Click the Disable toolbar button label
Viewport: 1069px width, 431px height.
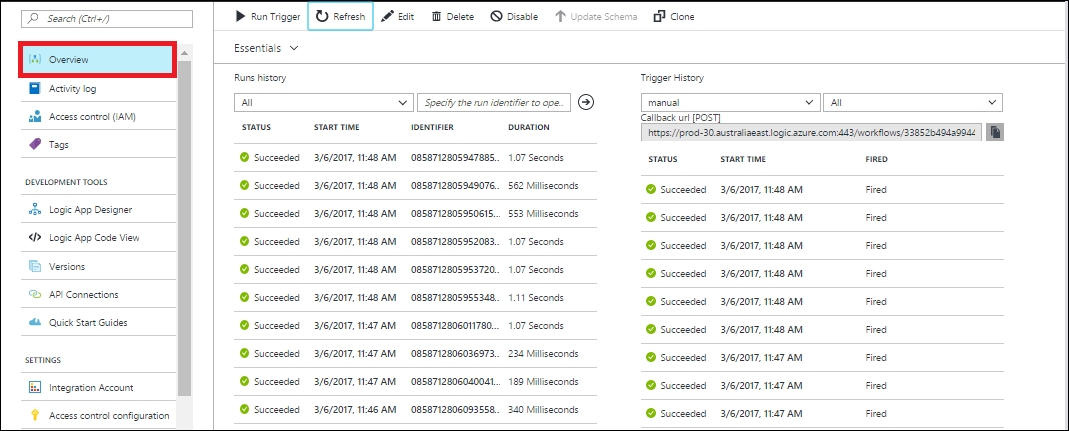[522, 17]
